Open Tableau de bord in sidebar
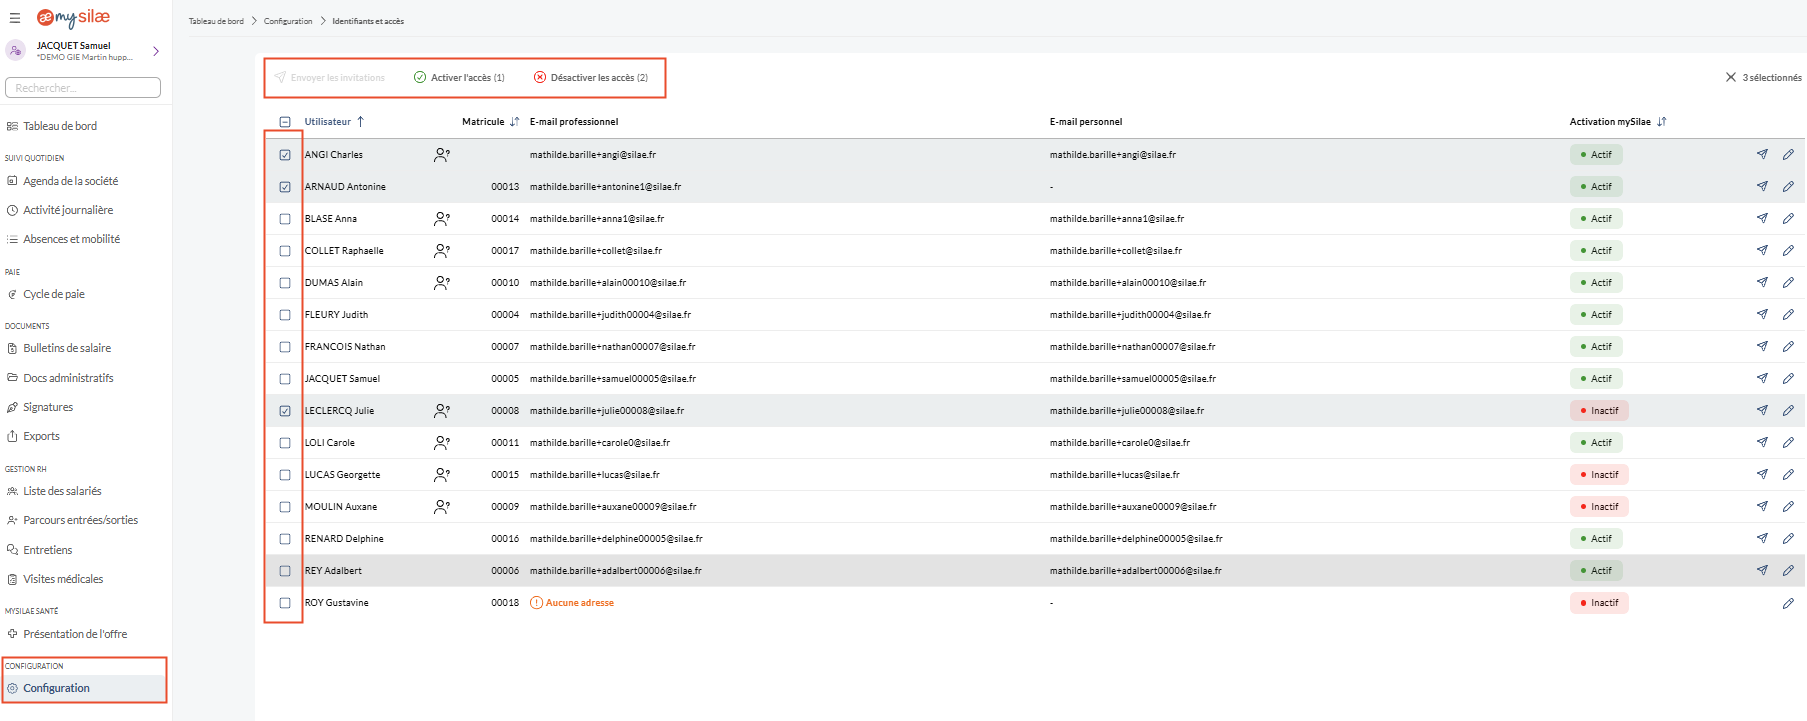Viewport: 1807px width, 721px height. (60, 126)
